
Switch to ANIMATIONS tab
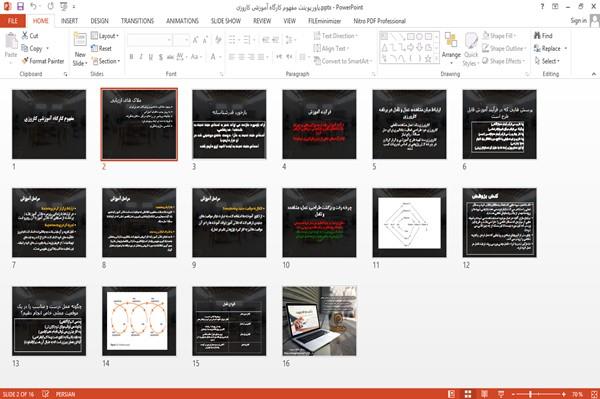[182, 21]
